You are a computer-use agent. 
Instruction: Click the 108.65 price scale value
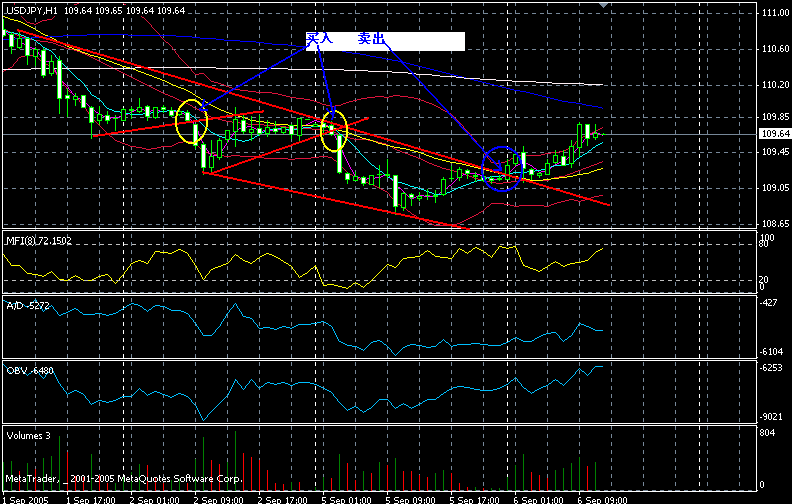(775, 223)
